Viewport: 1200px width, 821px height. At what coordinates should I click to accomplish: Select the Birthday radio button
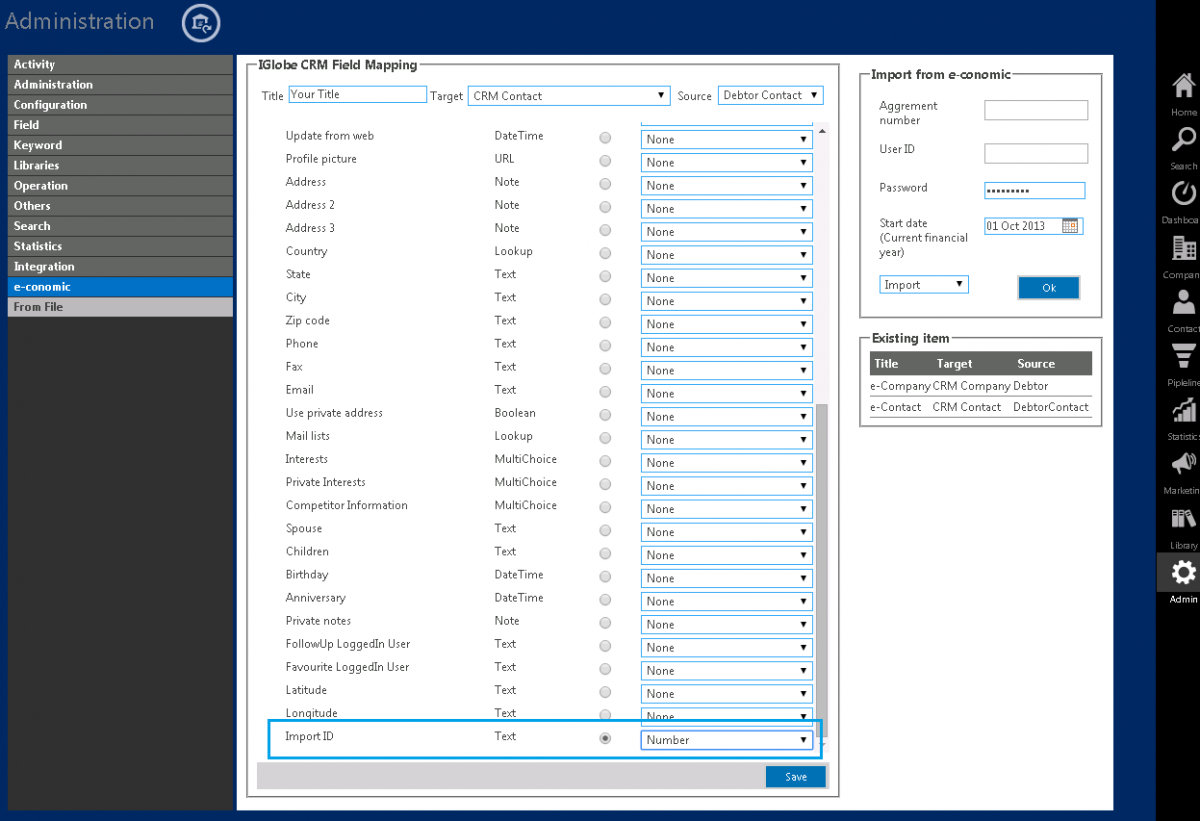(x=605, y=576)
